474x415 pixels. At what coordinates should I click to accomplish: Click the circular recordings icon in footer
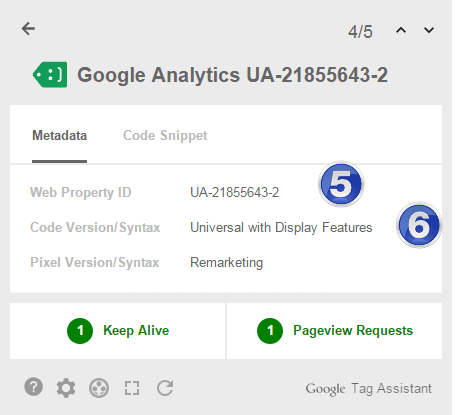99,388
